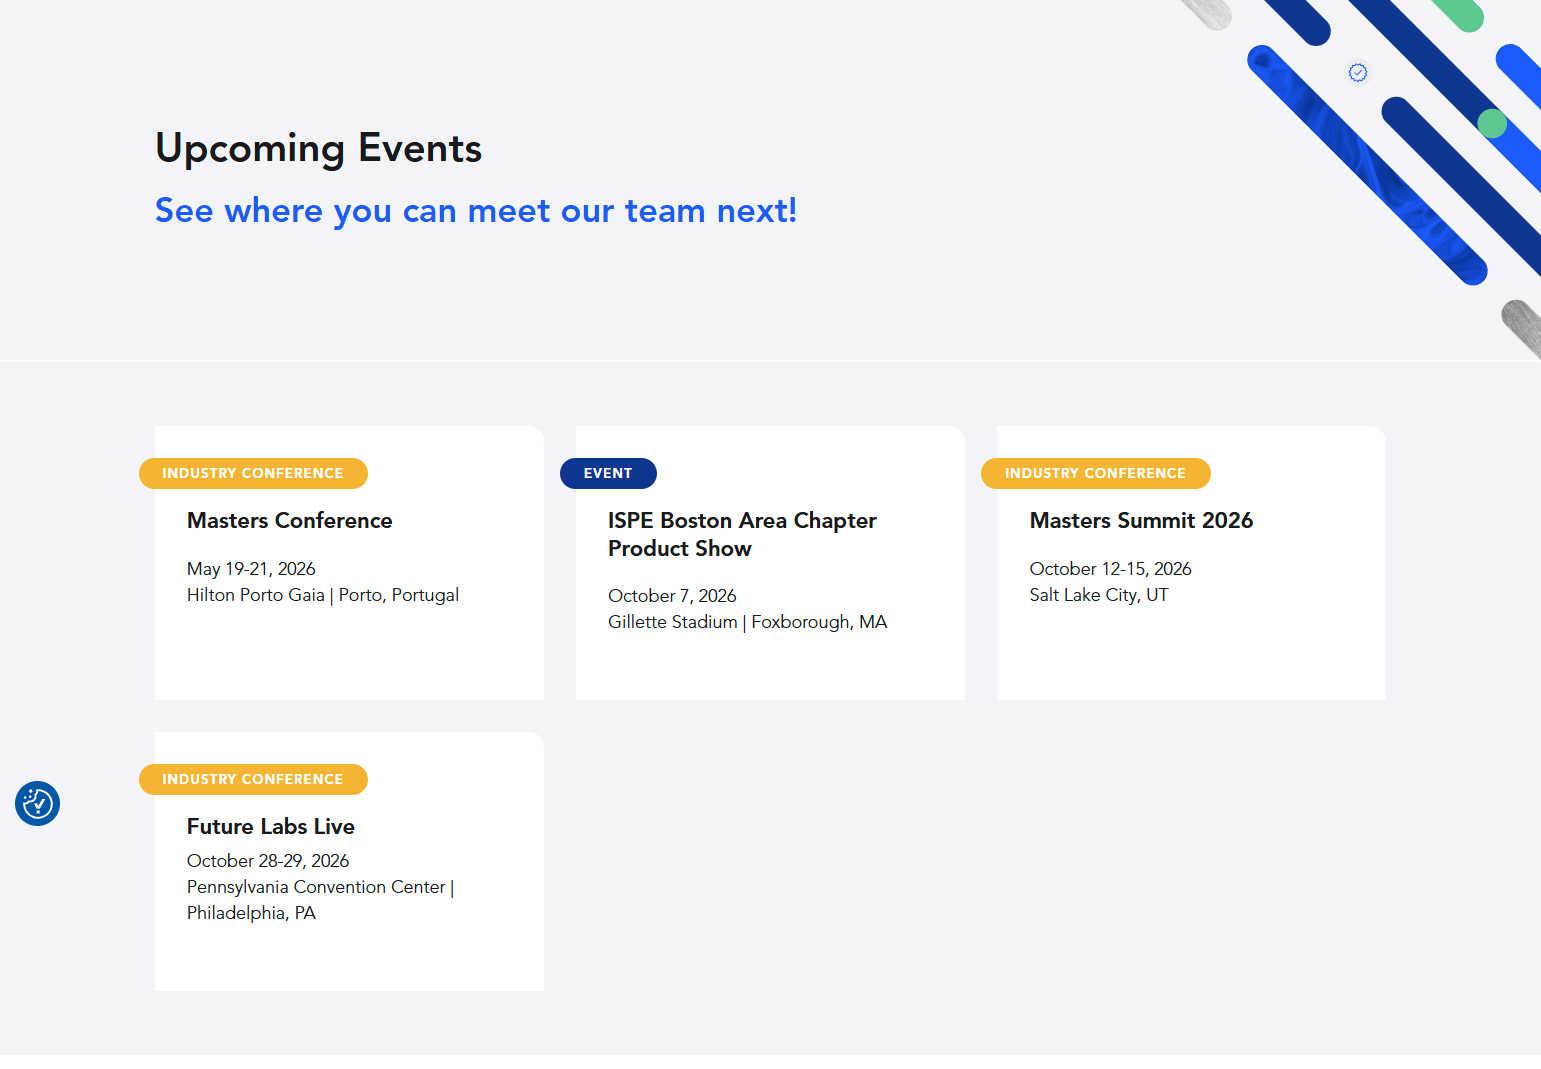Click the Salt Lake City, UT location text
The image size is (1541, 1069).
(x=1099, y=594)
